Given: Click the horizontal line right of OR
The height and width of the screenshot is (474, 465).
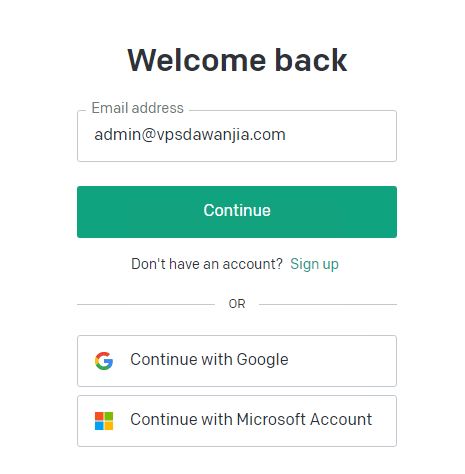Looking at the screenshot, I should pos(328,304).
